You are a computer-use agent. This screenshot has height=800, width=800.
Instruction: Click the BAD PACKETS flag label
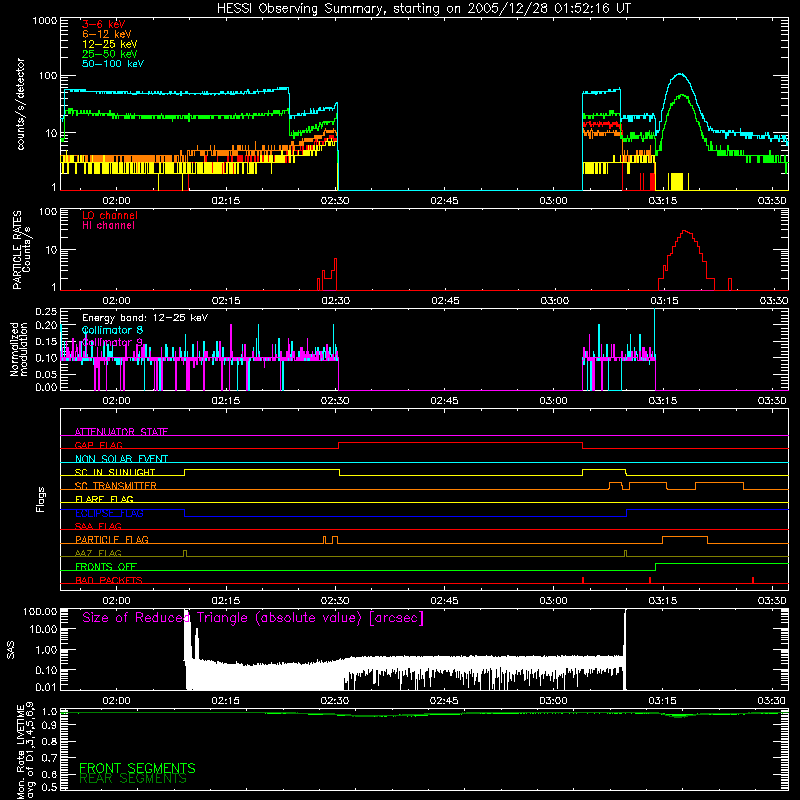tap(109, 580)
